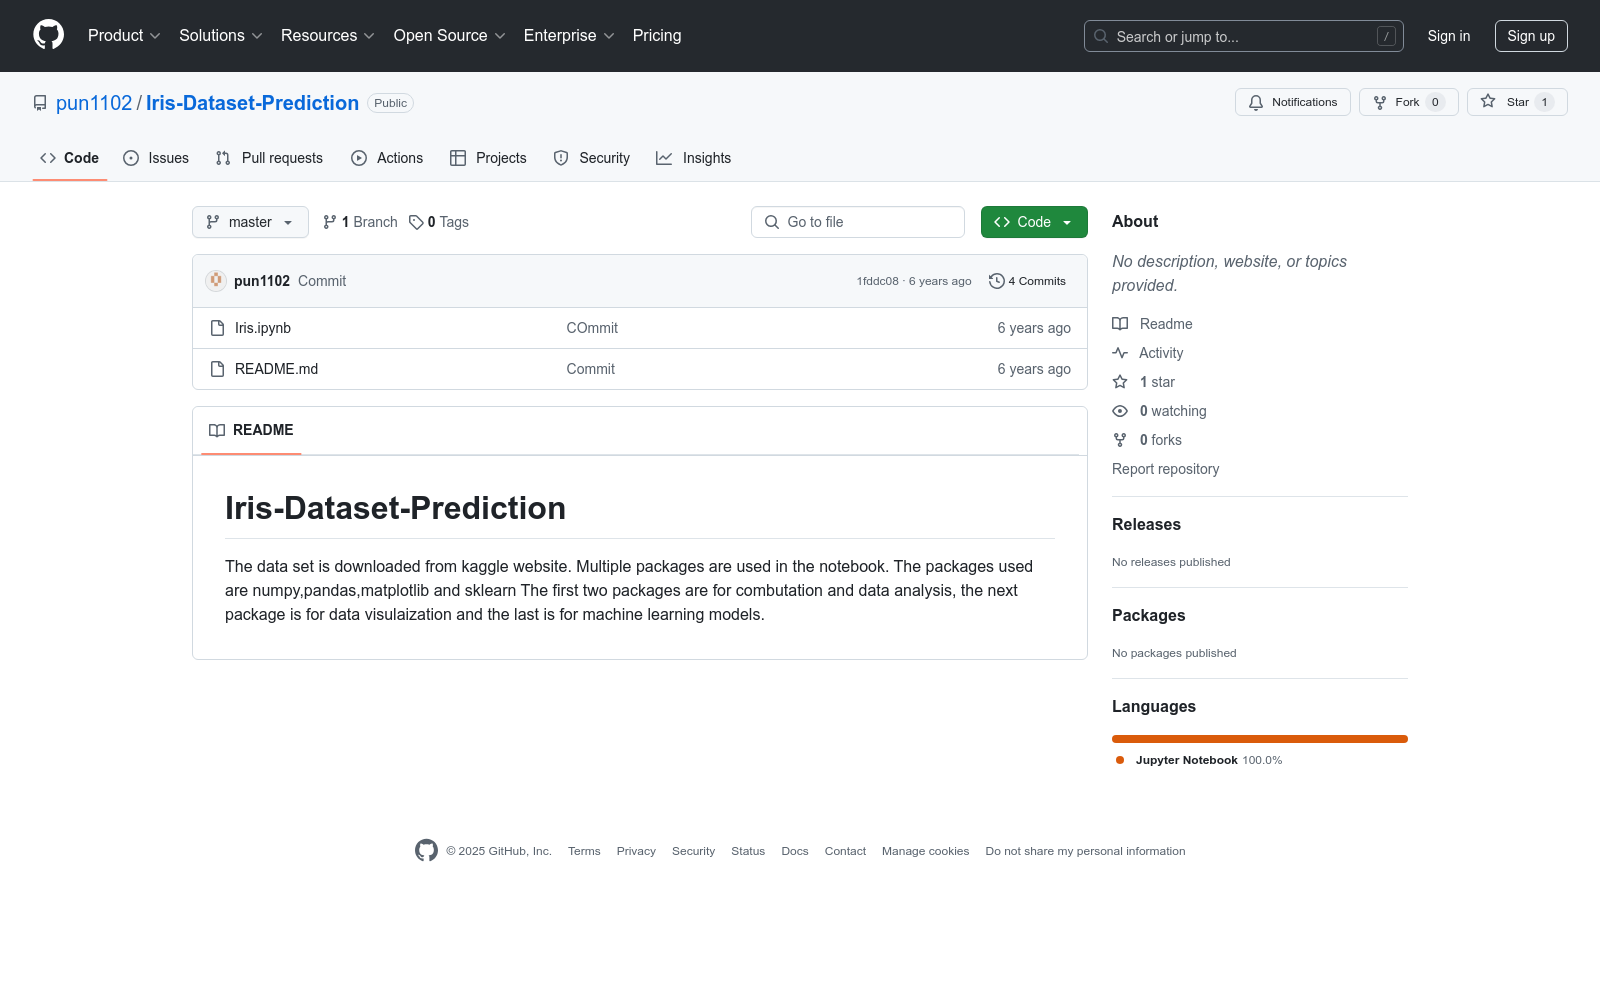Click the orange Jupyter Notebook language bar
The image size is (1600, 1000).
coord(1260,739)
